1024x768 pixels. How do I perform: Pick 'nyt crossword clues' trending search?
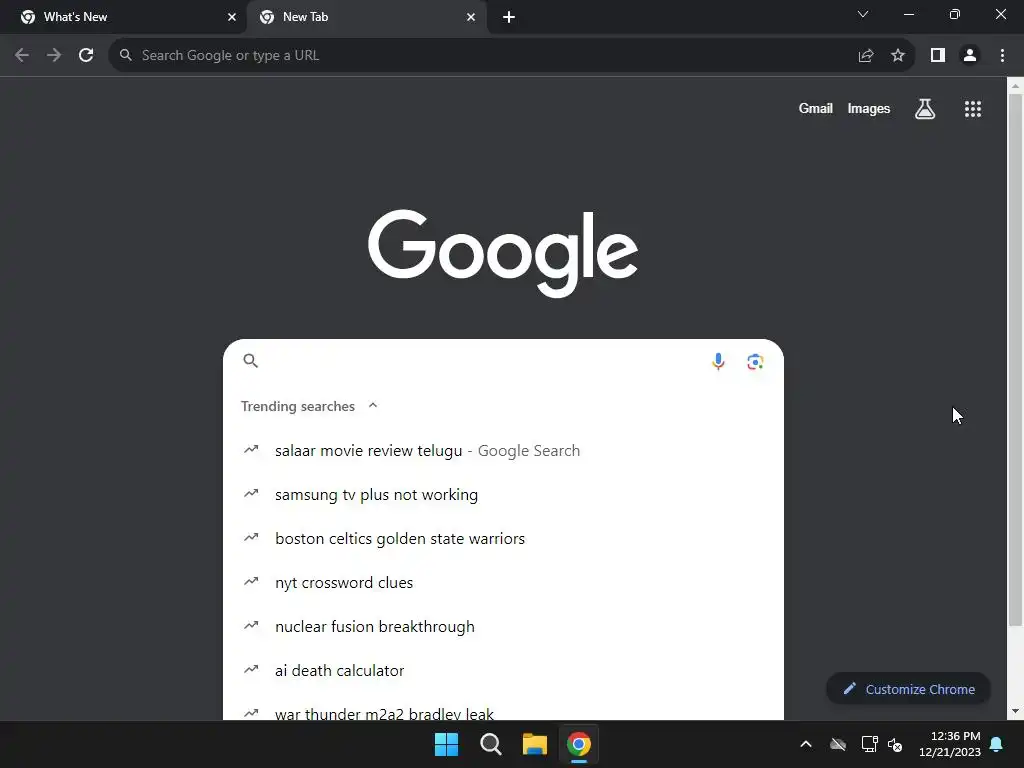coord(504,583)
